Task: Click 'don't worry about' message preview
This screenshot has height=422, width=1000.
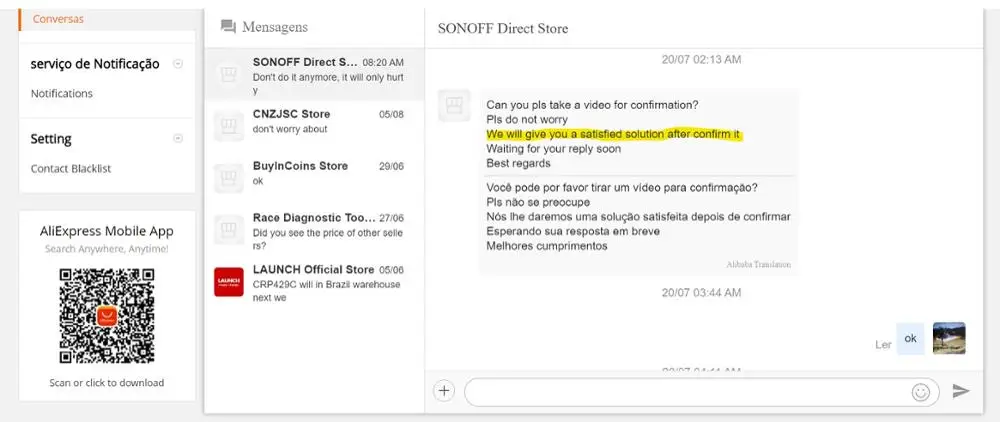Action: (290, 129)
